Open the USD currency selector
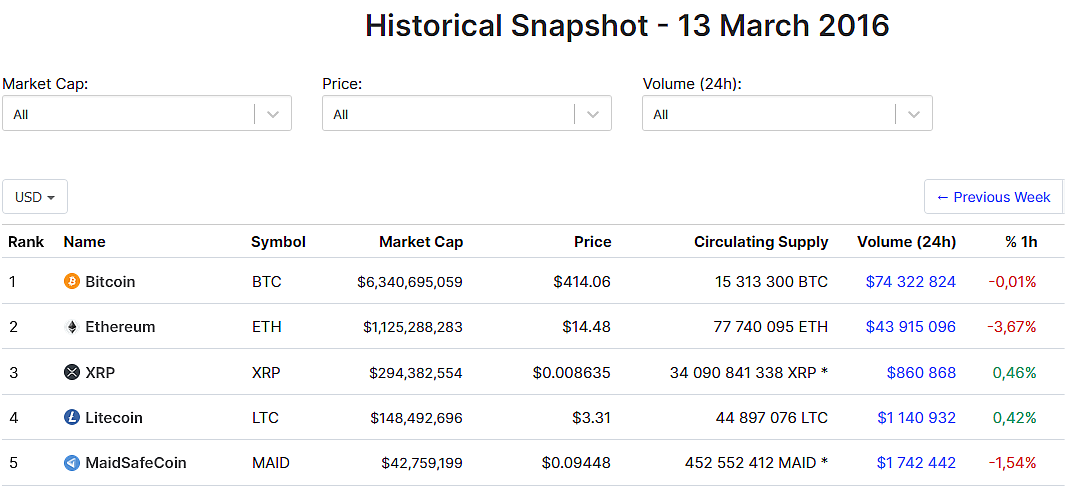 35,197
